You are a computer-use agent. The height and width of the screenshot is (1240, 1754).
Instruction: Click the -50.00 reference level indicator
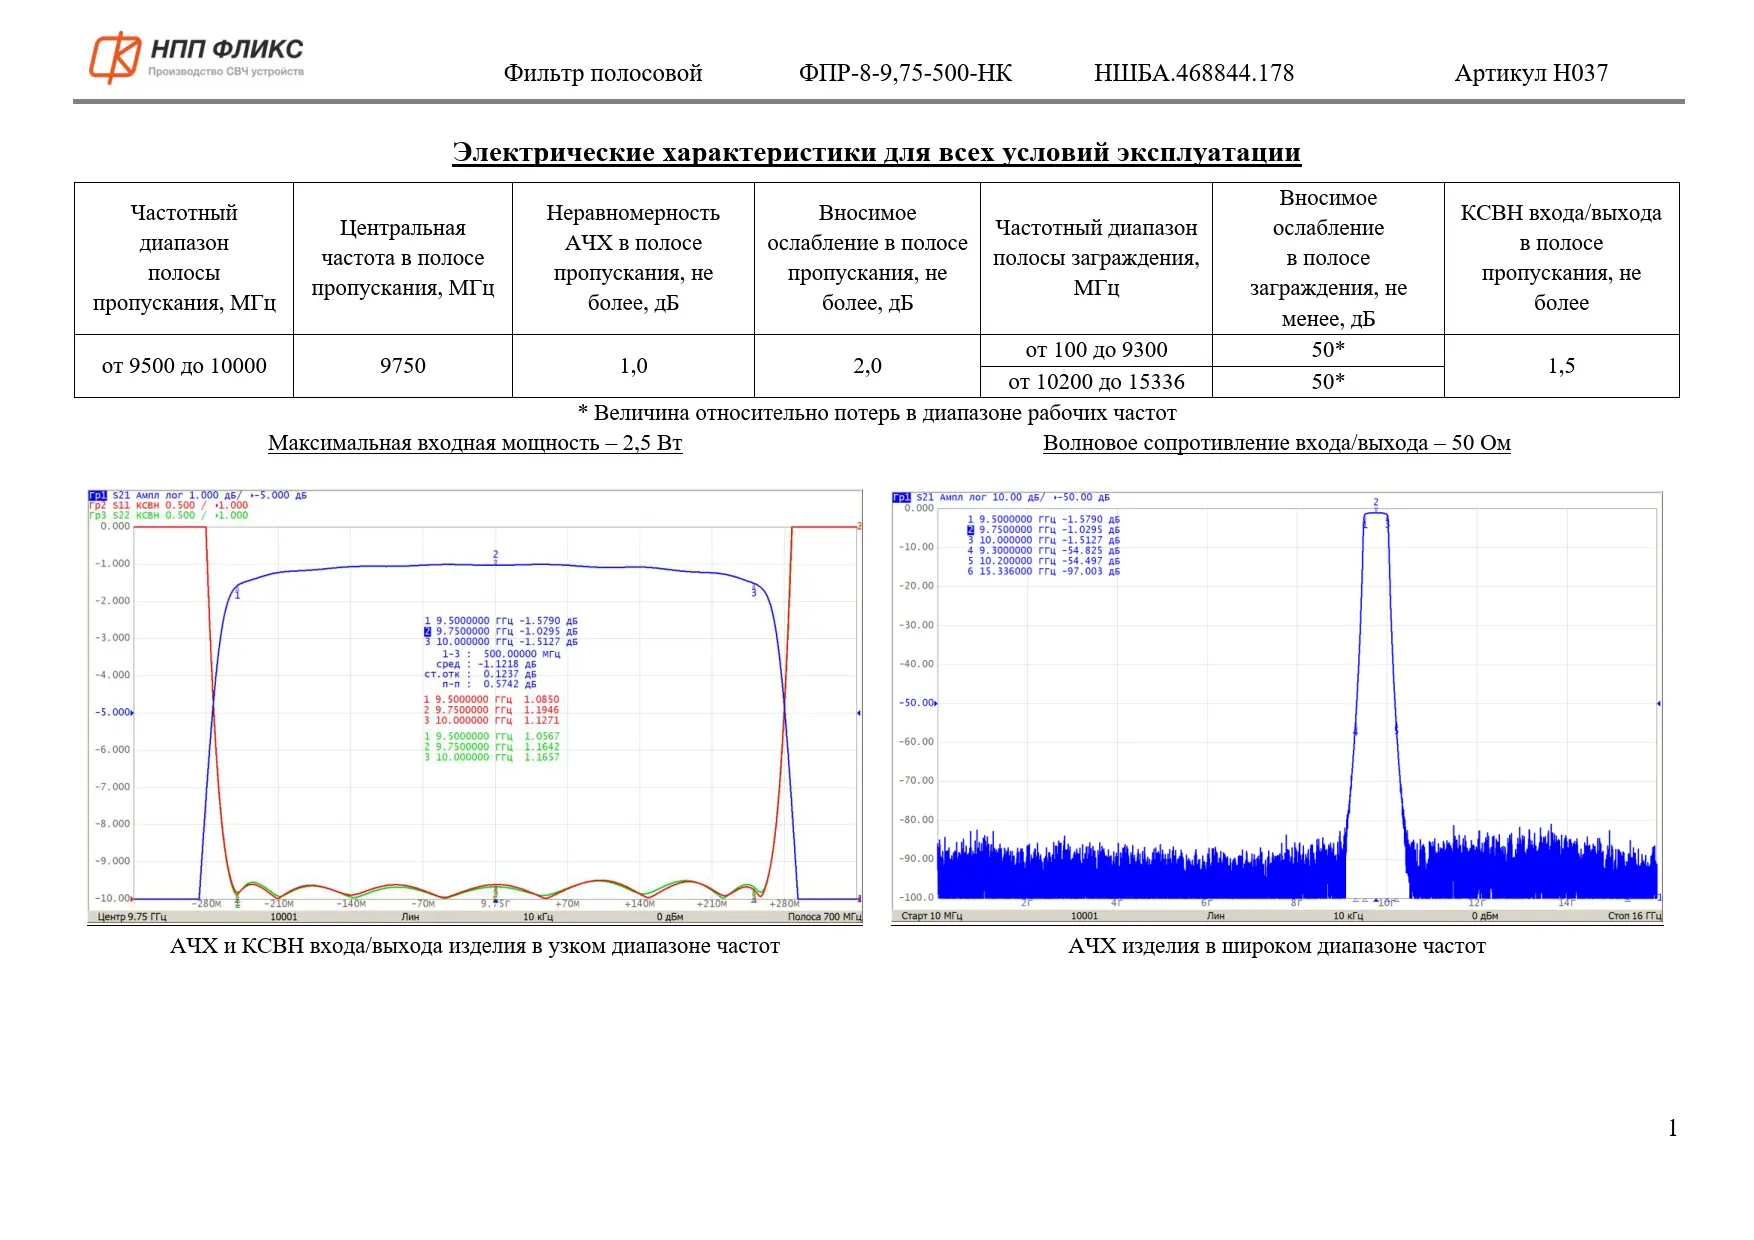point(917,703)
